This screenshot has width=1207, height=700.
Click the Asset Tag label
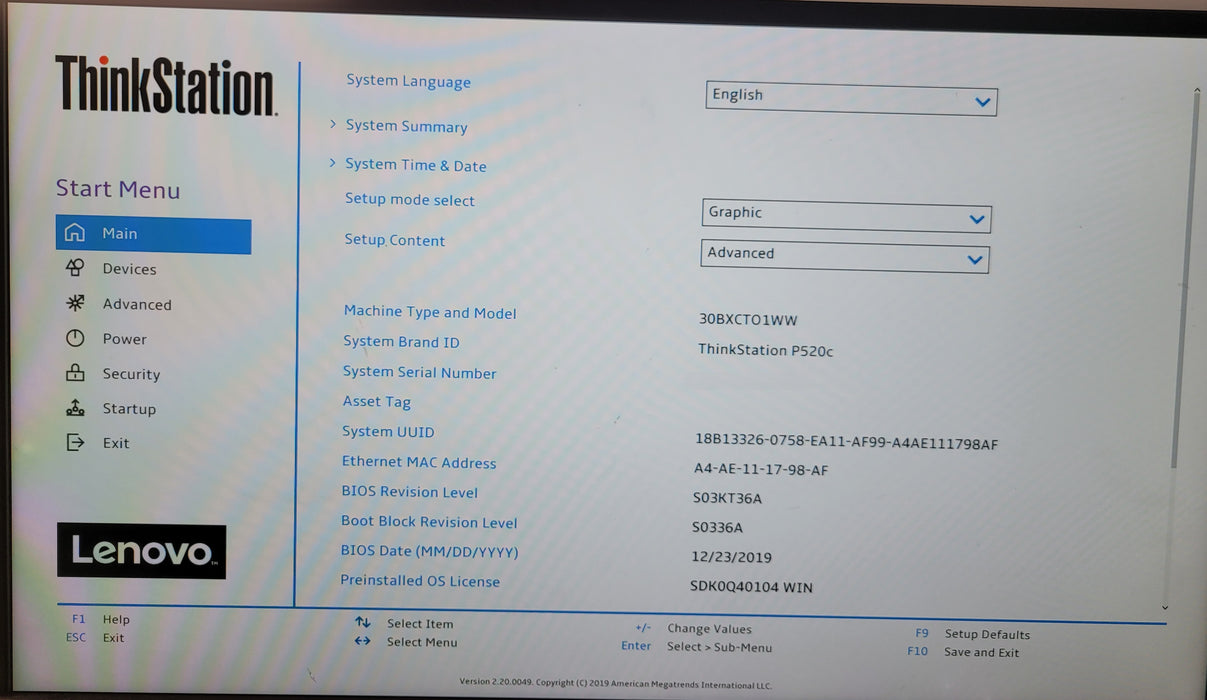click(377, 402)
